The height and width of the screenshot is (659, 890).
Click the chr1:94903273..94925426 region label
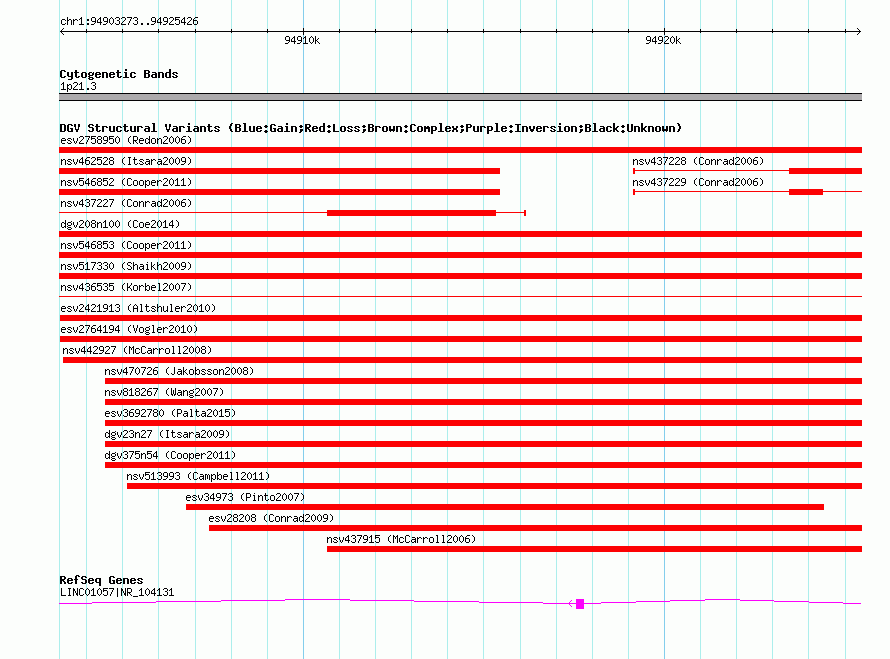pyautogui.click(x=129, y=21)
